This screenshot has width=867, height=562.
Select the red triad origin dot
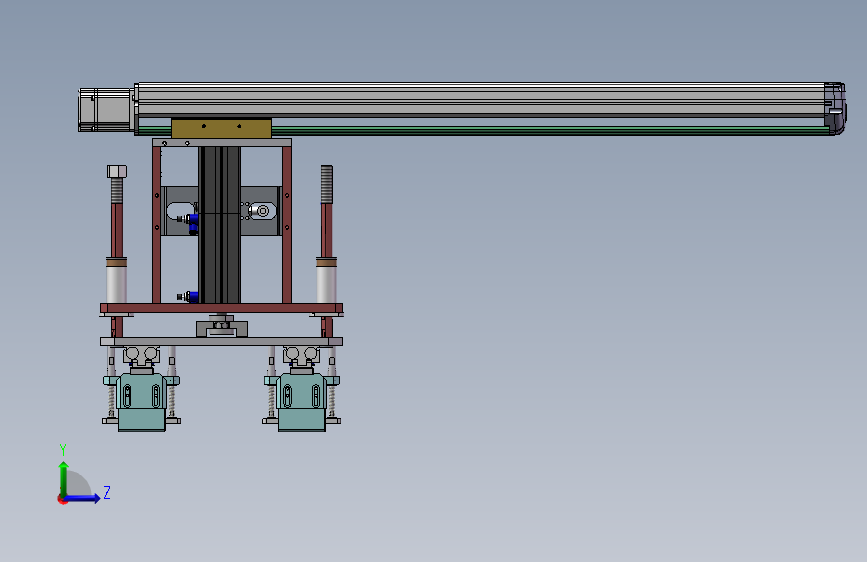62,500
